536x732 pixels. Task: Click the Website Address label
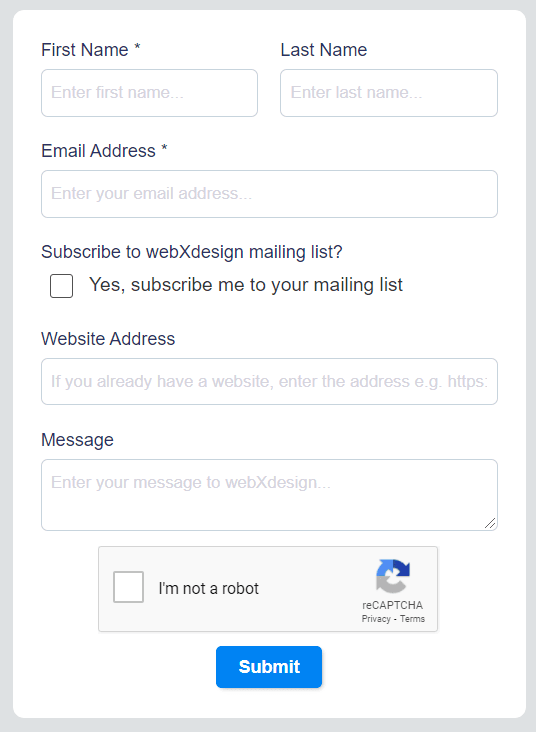[x=108, y=339]
